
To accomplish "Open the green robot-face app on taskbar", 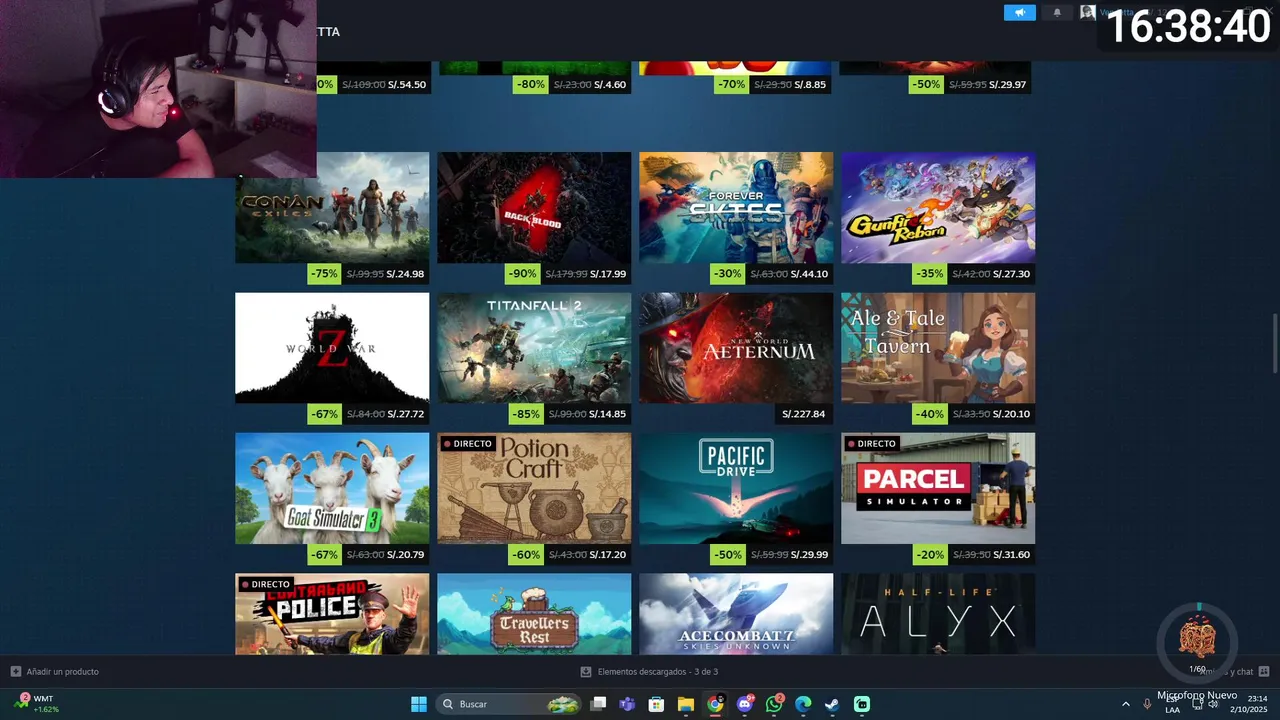I will pyautogui.click(x=862, y=704).
